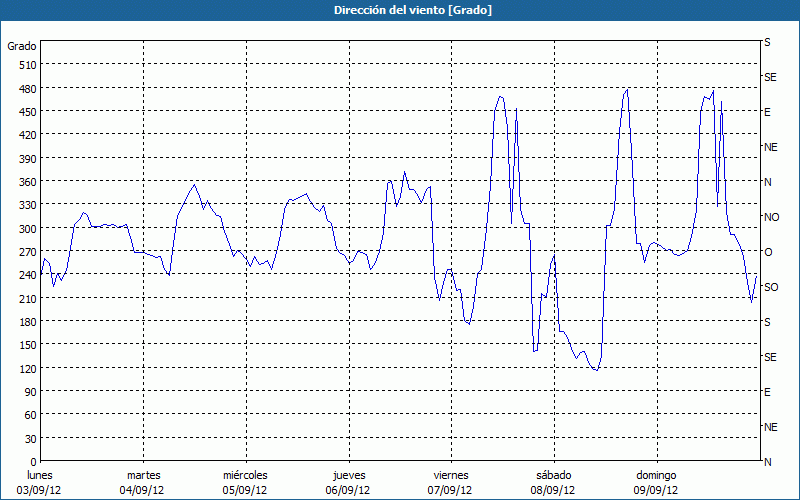Viewport: 800px width, 500px height.
Task: Select the 'miércoles 05/09/12' date label
Action: click(x=245, y=482)
